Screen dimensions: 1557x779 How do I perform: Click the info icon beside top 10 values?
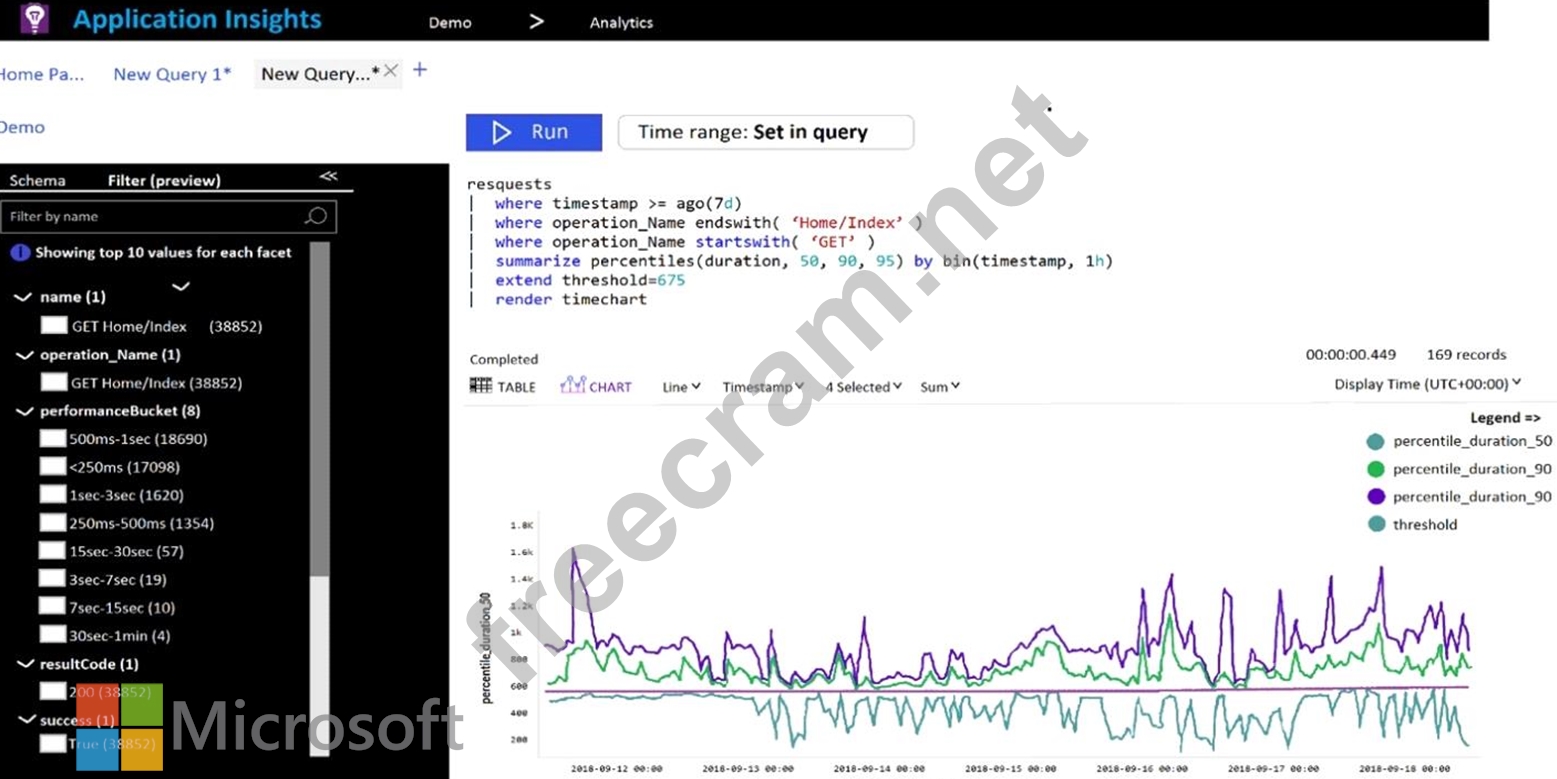click(19, 253)
